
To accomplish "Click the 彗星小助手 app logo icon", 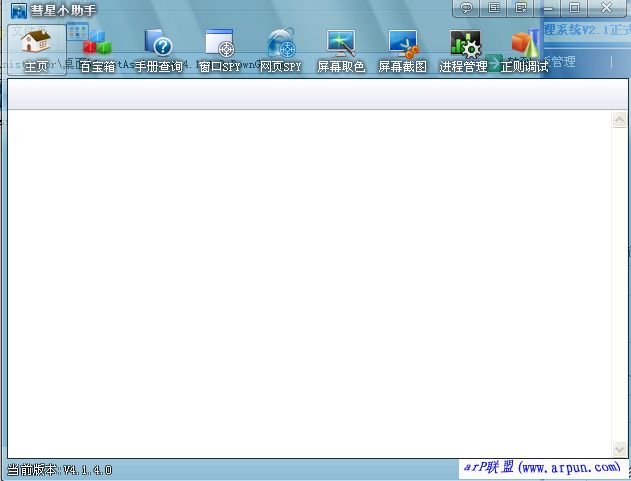I will point(19,11).
